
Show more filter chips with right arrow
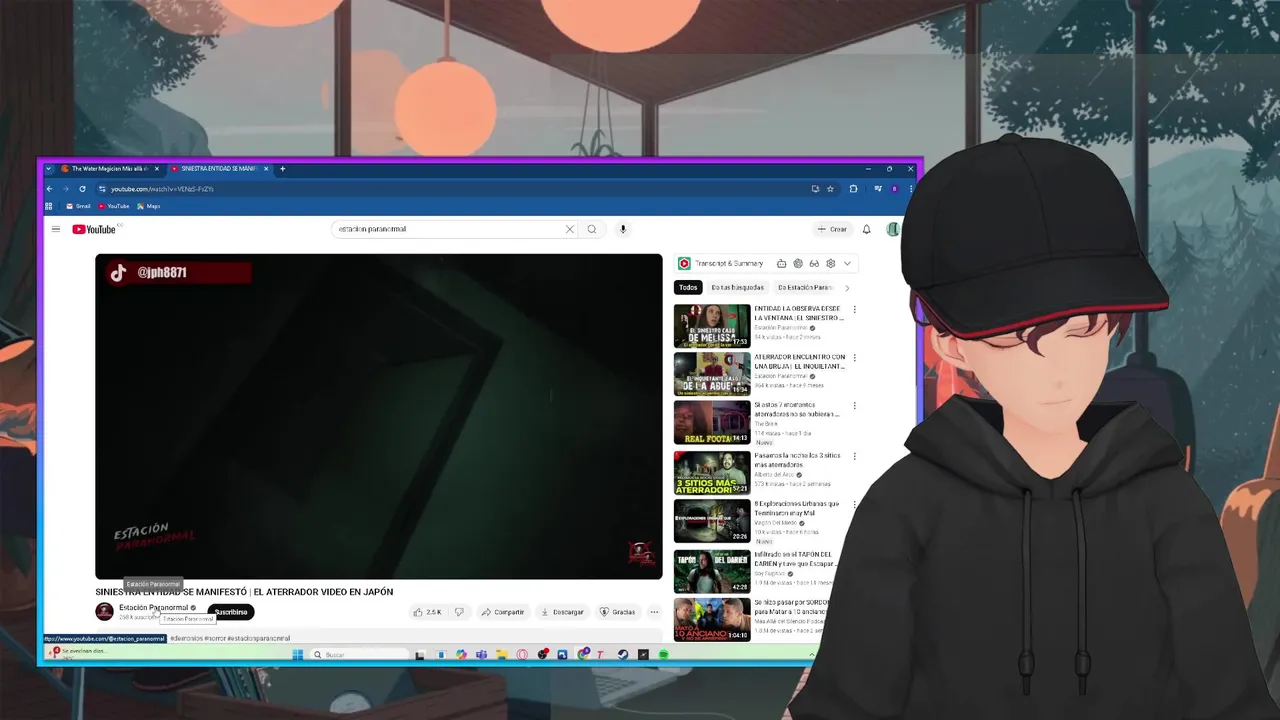[847, 287]
